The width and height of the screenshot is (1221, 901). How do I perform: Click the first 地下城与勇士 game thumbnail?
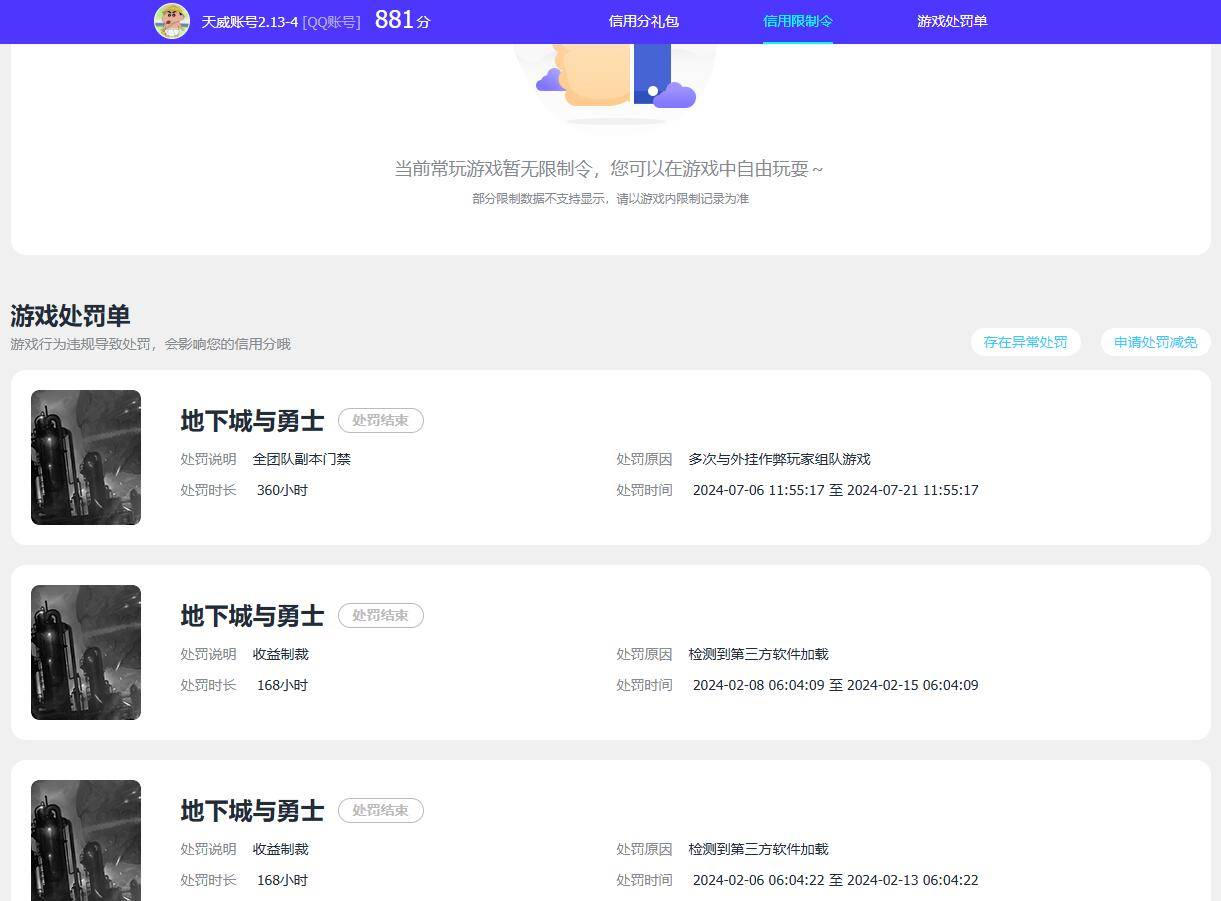click(85, 457)
